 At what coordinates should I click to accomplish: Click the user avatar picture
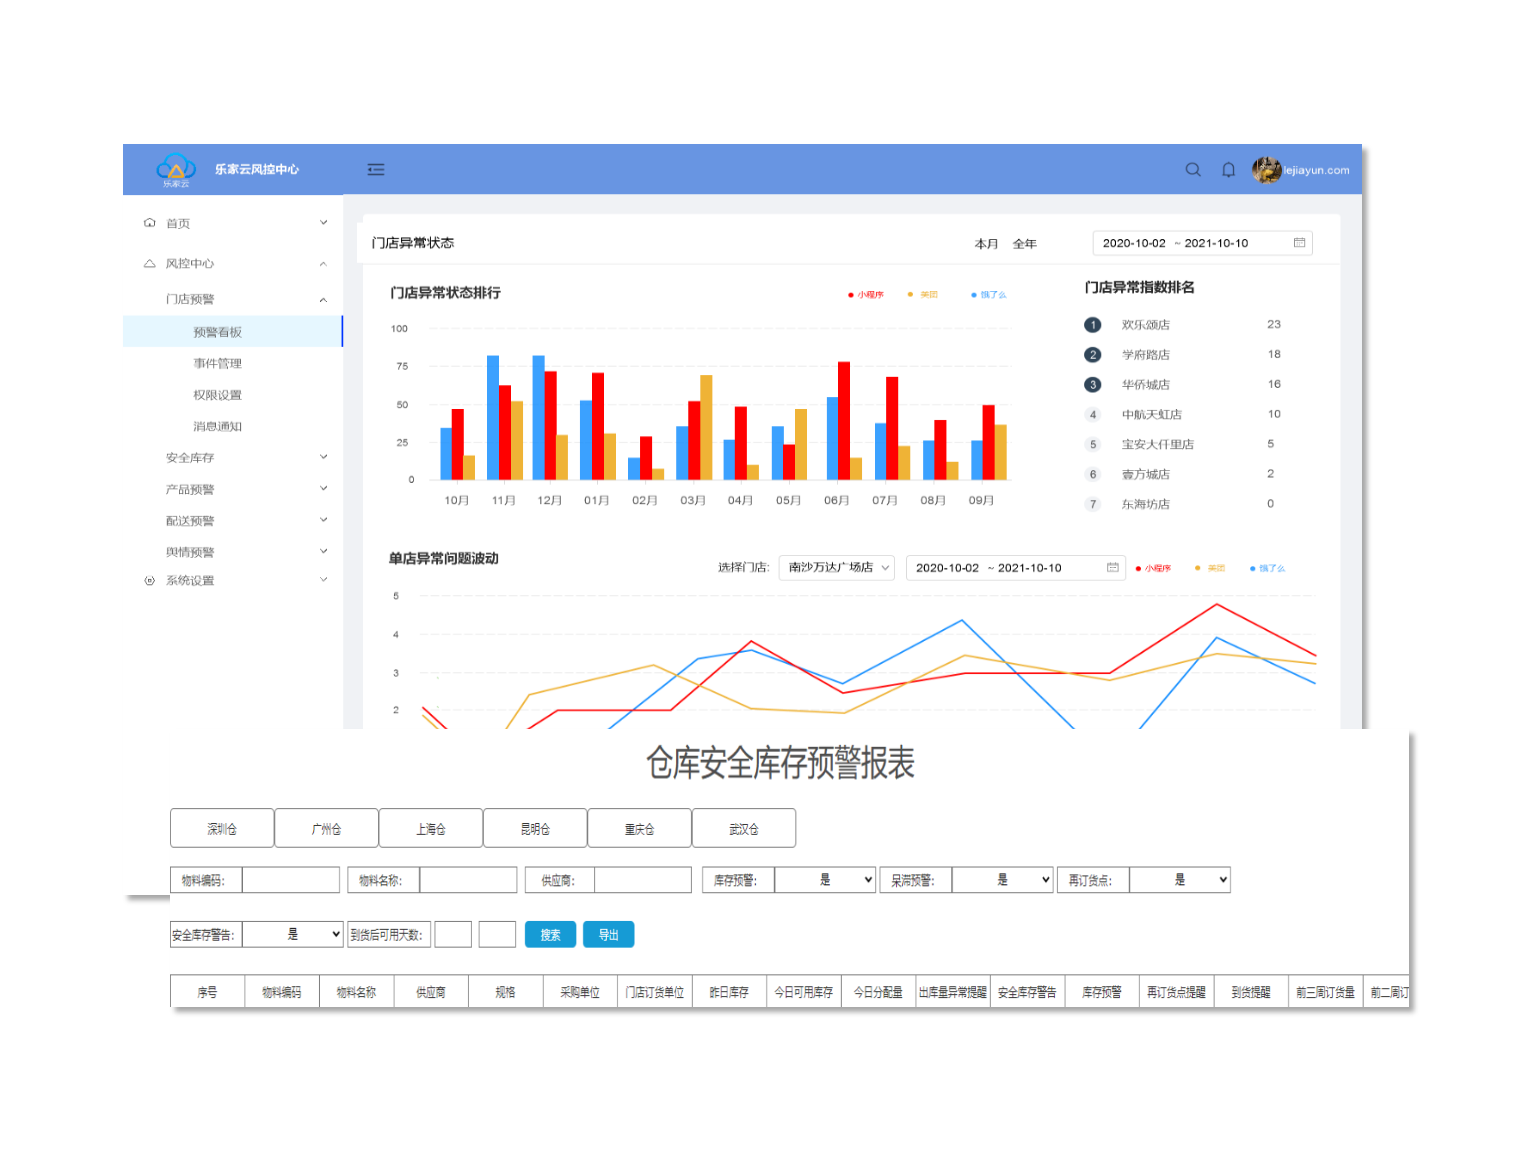[x=1266, y=170]
